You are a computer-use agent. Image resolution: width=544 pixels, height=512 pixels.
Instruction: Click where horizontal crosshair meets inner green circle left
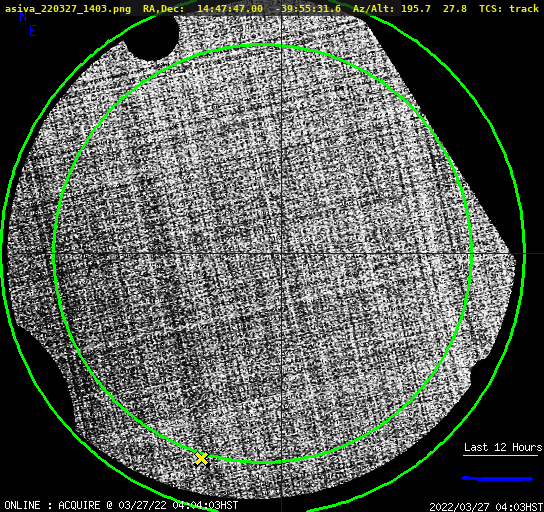(54, 254)
